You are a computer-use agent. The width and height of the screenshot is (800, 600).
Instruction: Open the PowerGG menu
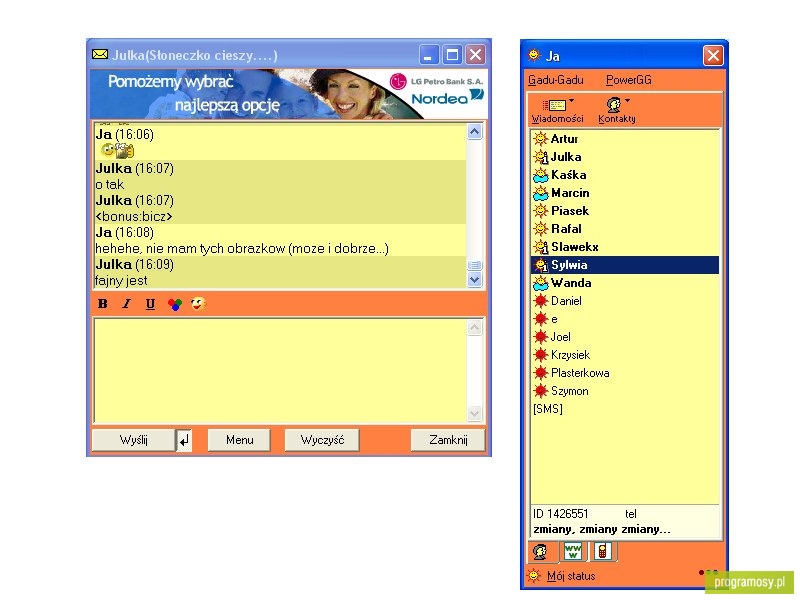(x=629, y=80)
